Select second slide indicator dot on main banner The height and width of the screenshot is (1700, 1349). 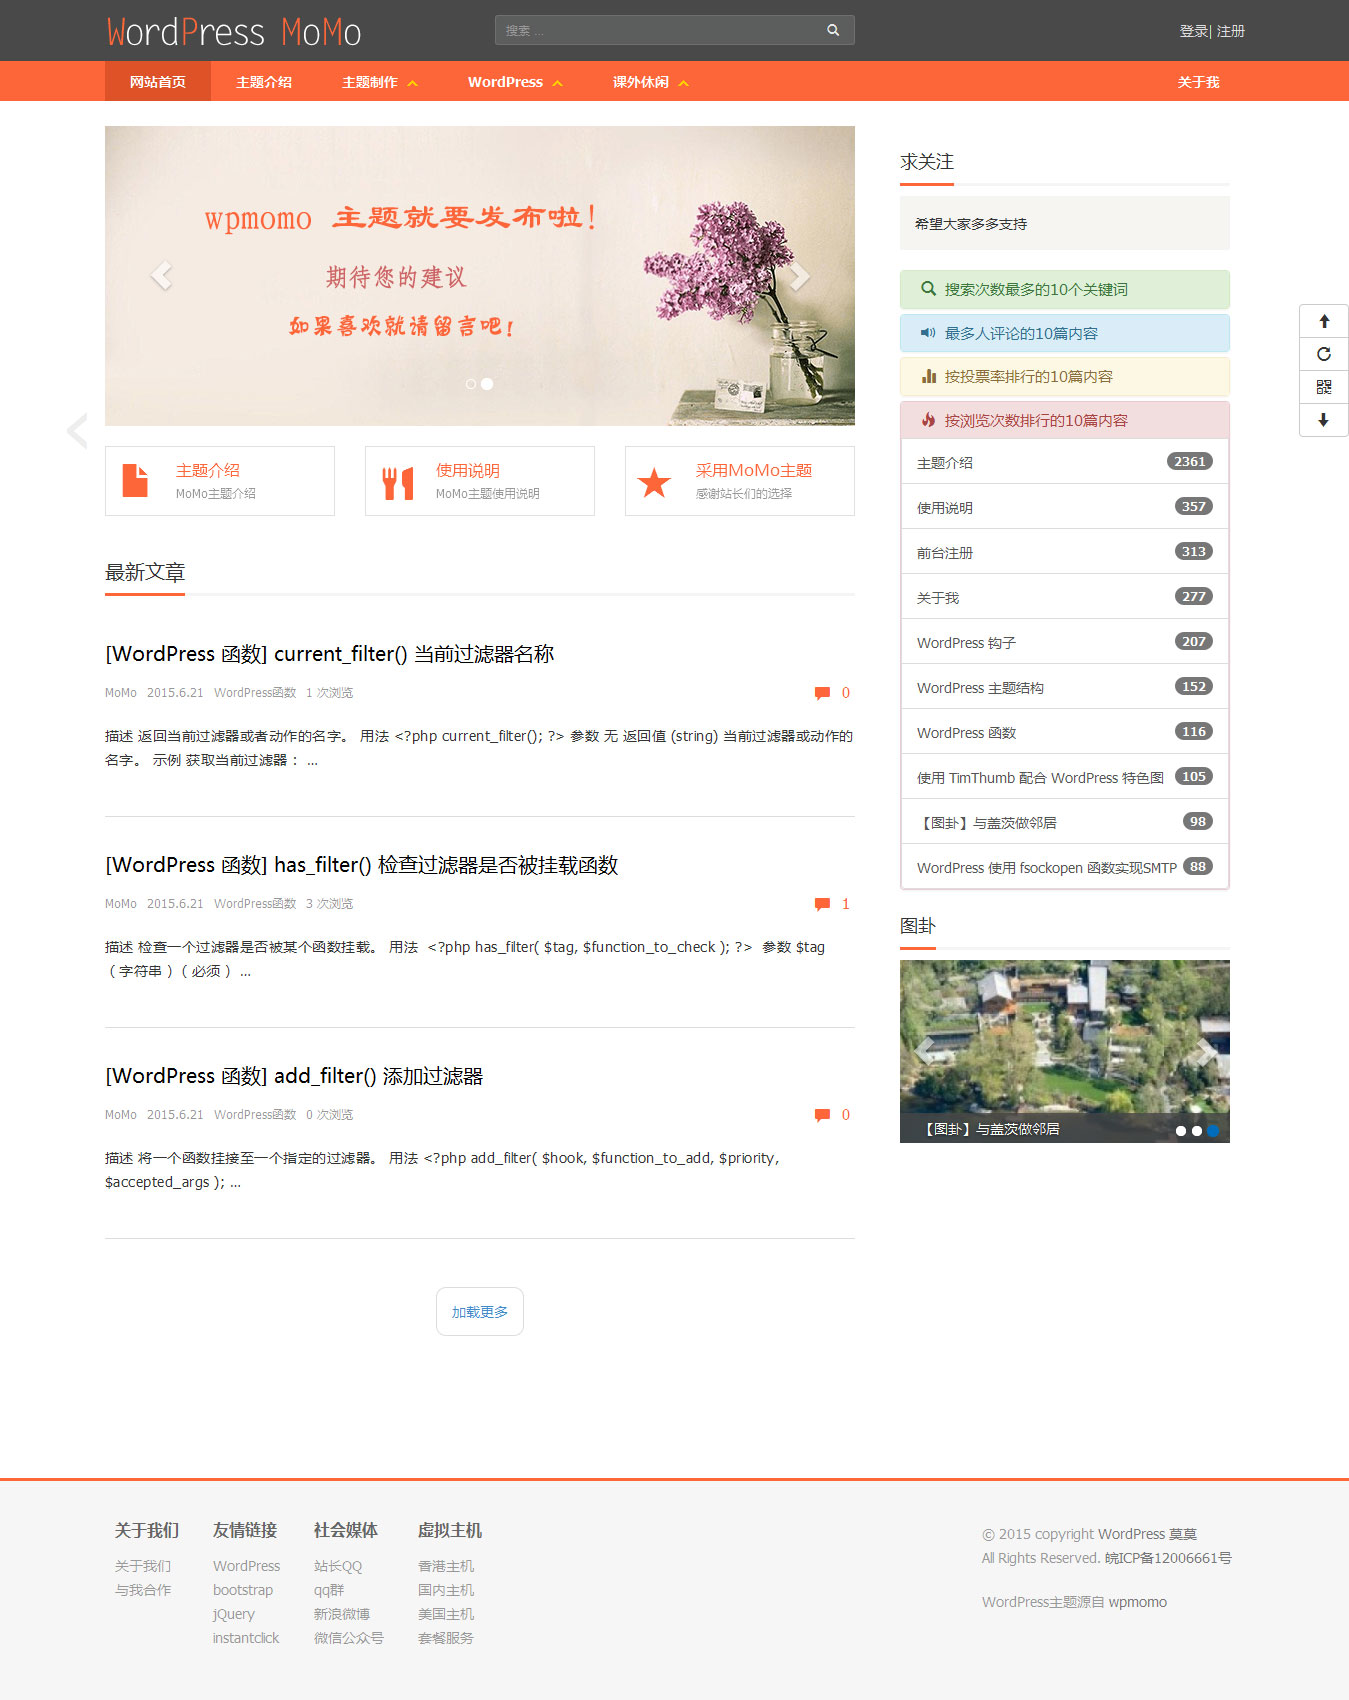[x=487, y=384]
